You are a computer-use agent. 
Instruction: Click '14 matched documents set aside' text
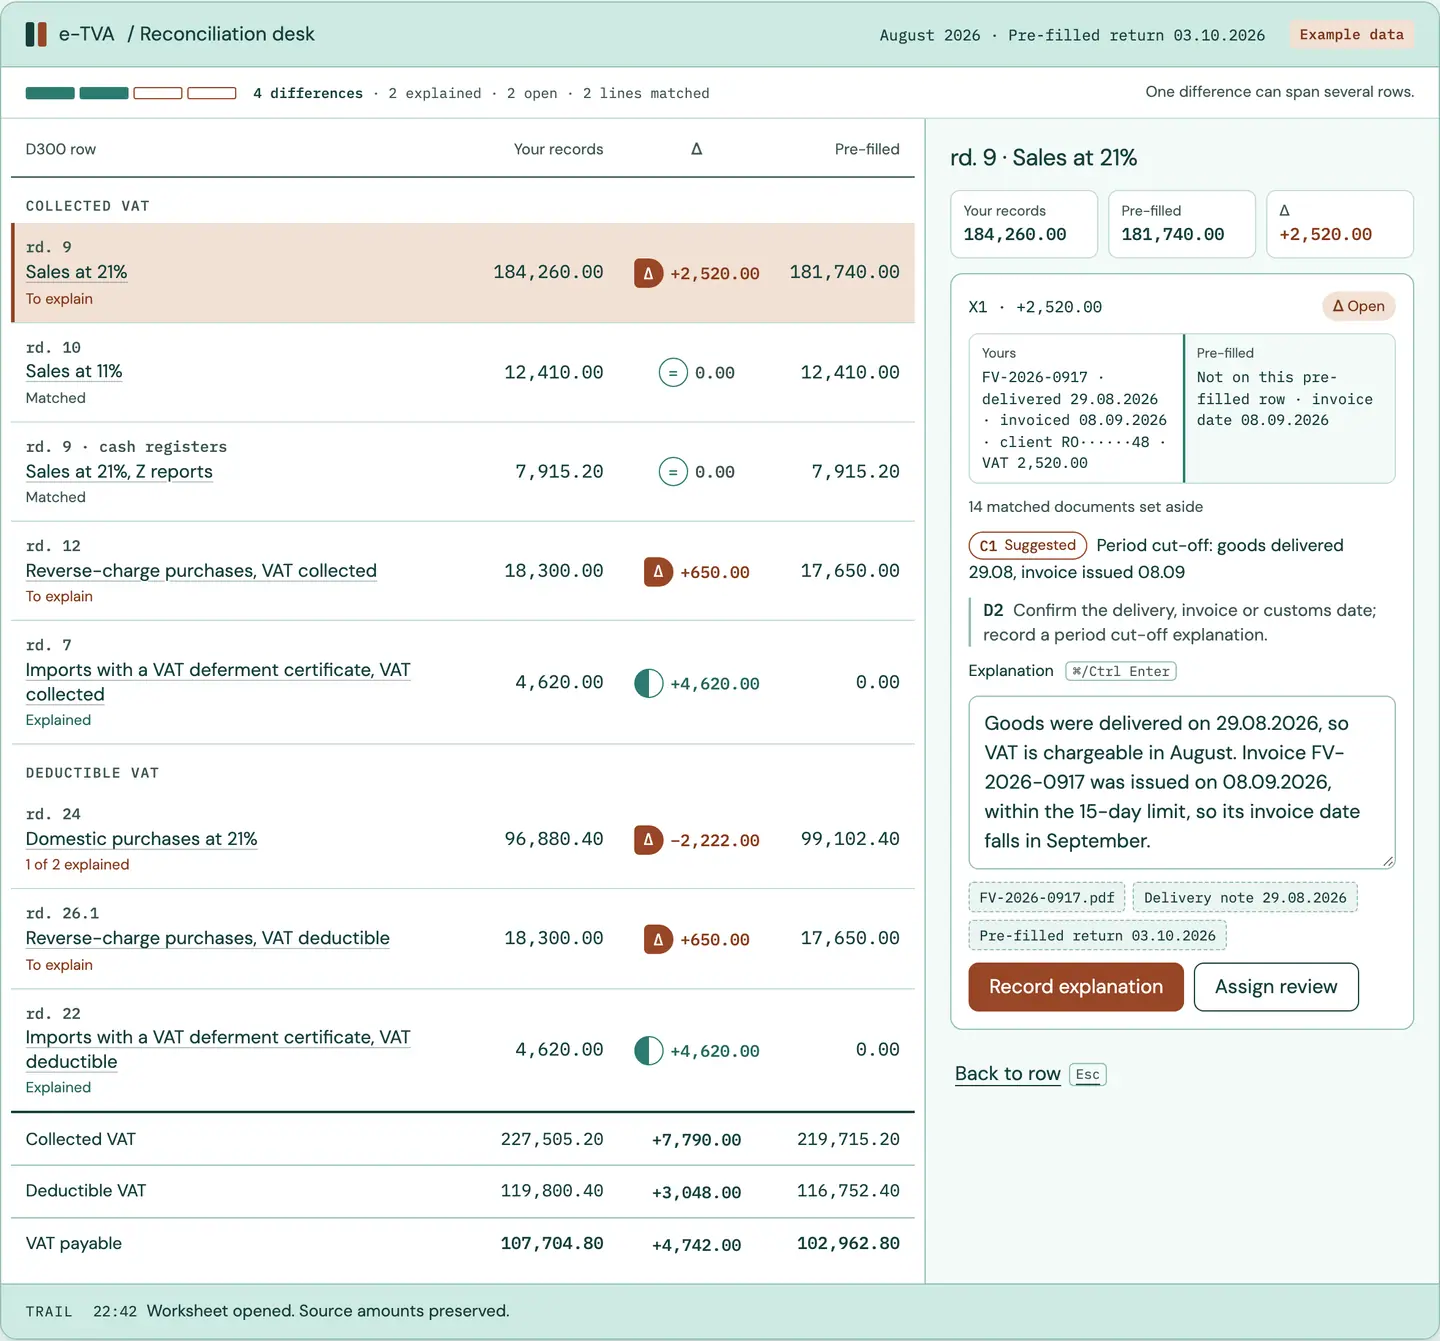(1086, 507)
